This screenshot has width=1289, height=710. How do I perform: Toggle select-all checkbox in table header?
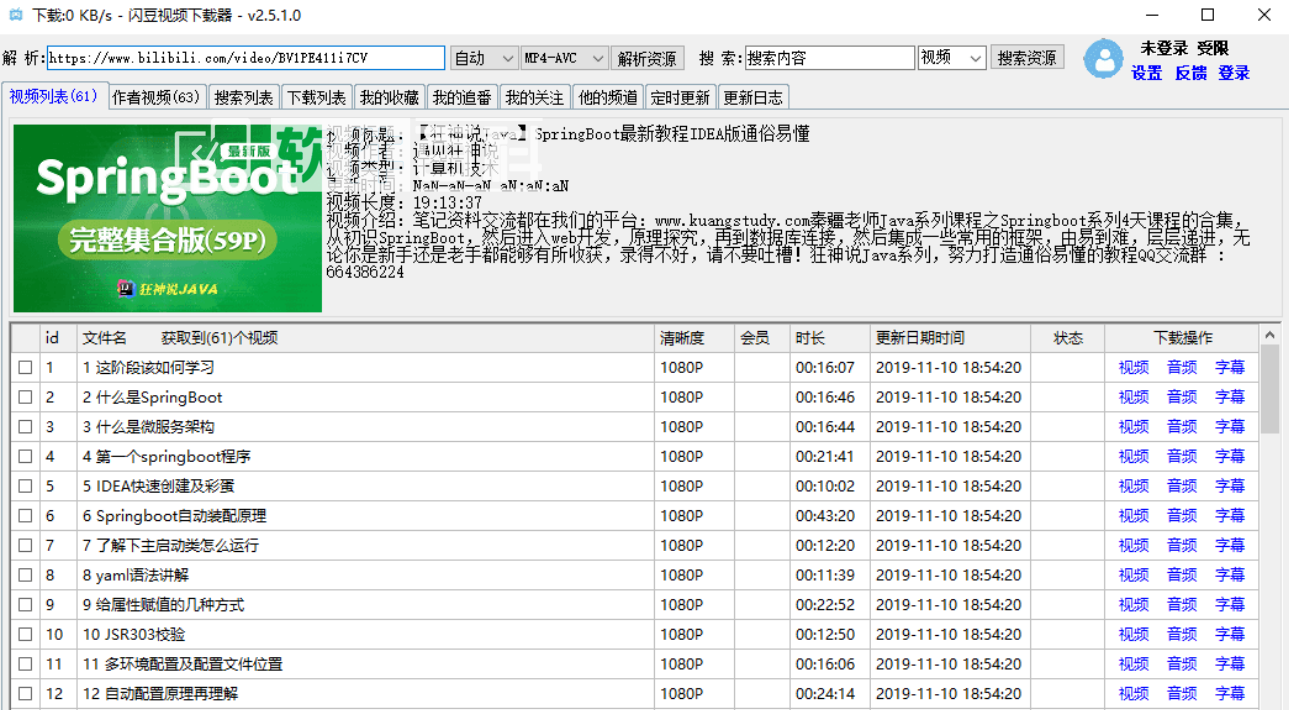pyautogui.click(x=25, y=338)
